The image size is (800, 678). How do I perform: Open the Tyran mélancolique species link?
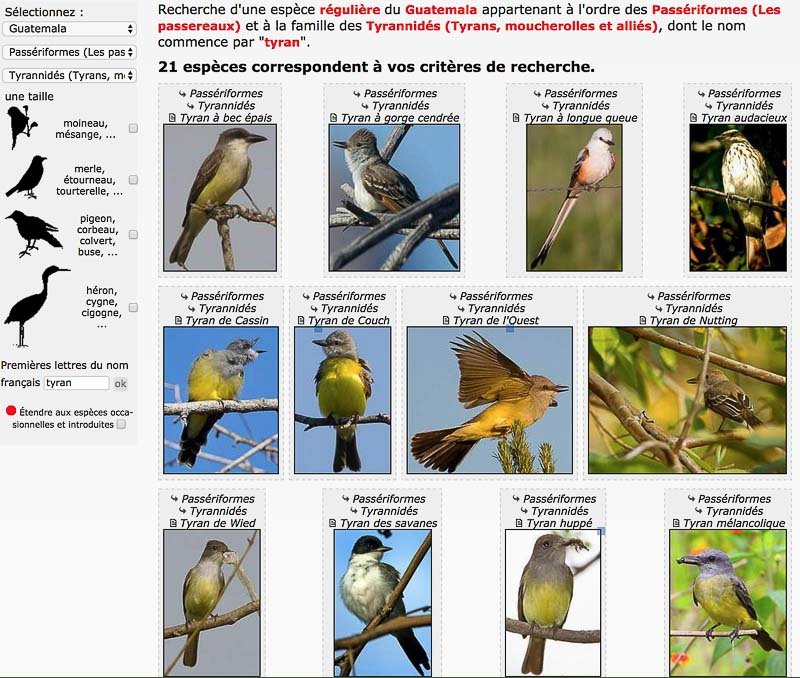(734, 523)
